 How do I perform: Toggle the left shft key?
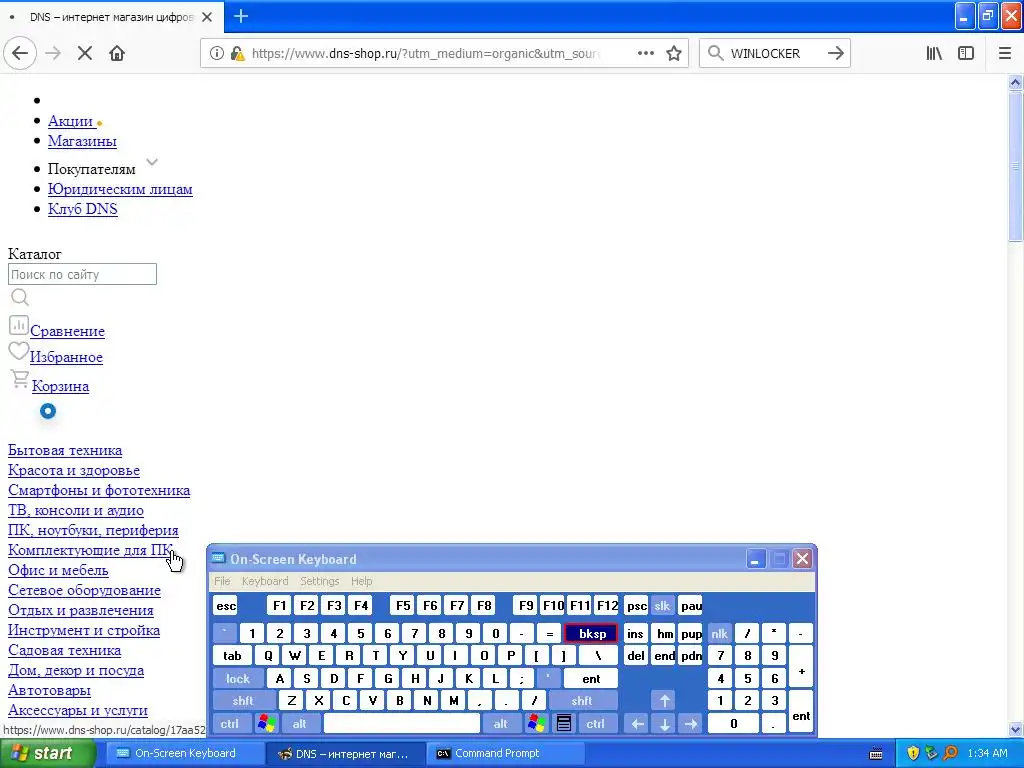pyautogui.click(x=243, y=701)
